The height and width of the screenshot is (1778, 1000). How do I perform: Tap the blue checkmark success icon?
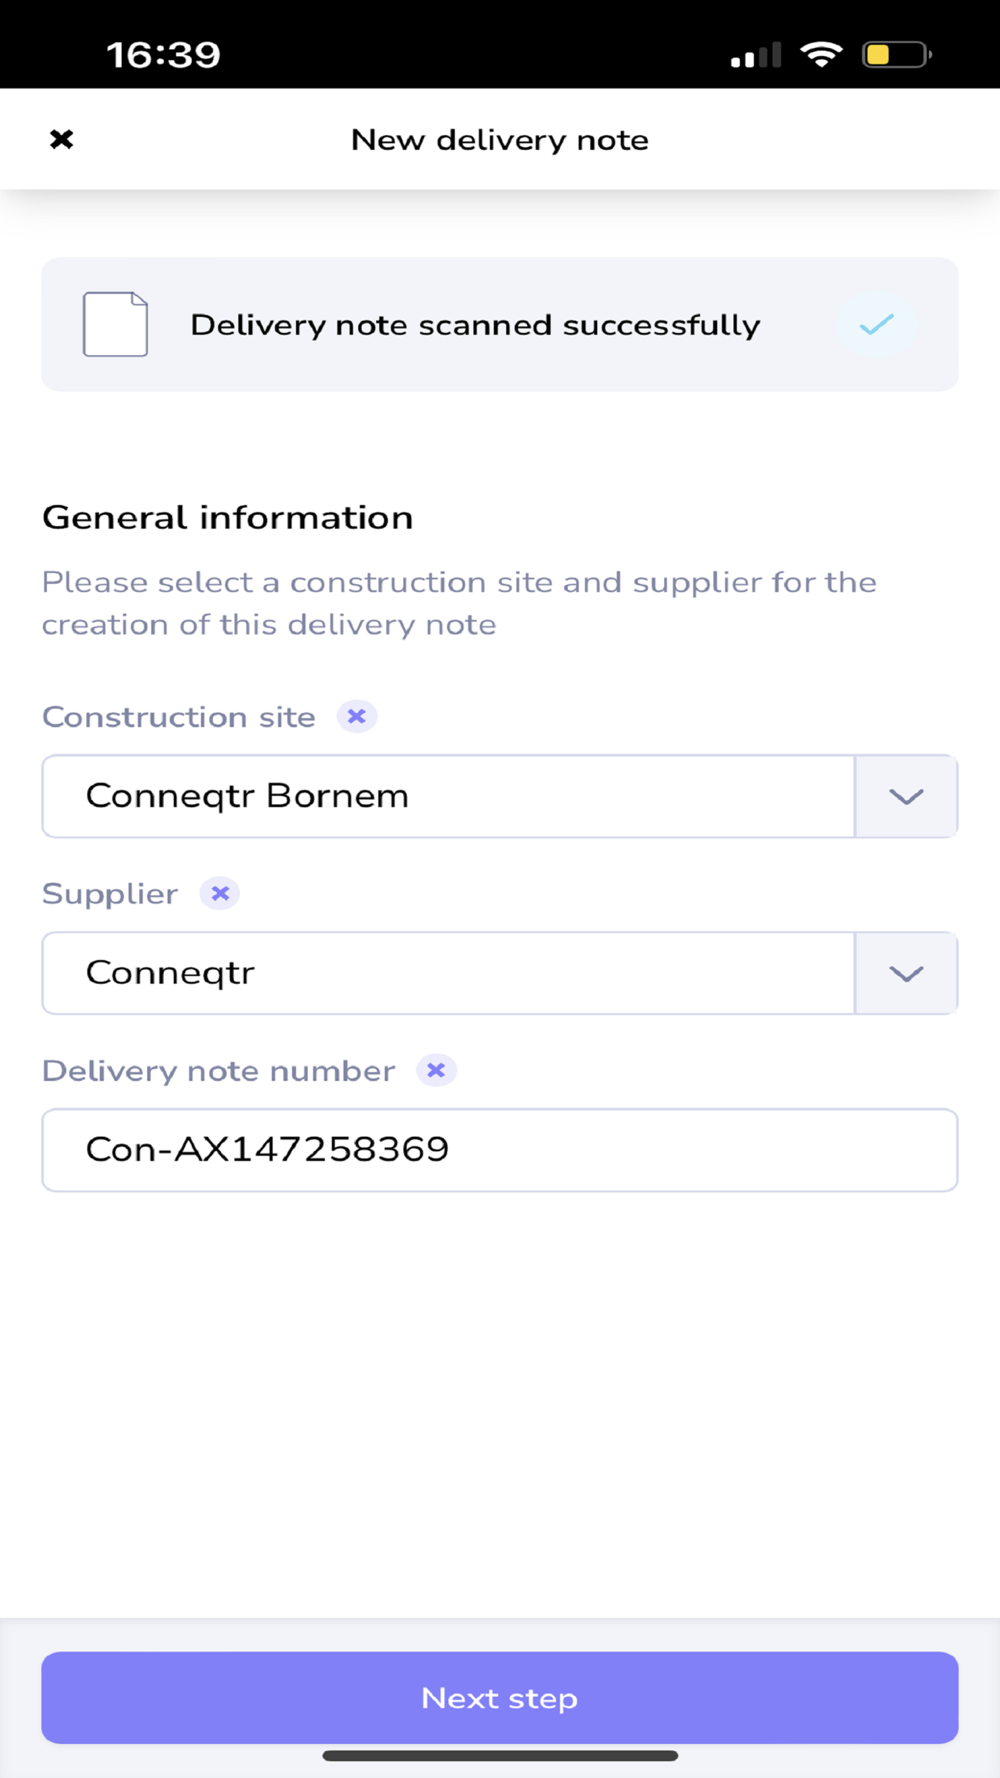point(876,324)
